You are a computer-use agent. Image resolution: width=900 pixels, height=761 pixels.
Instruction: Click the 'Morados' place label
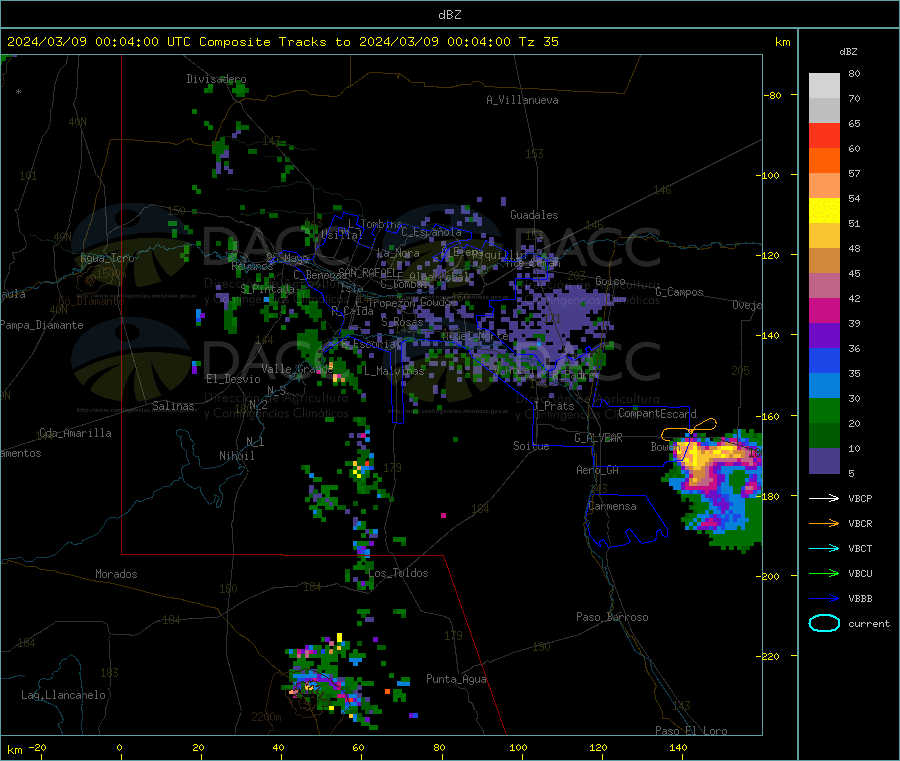click(x=116, y=574)
